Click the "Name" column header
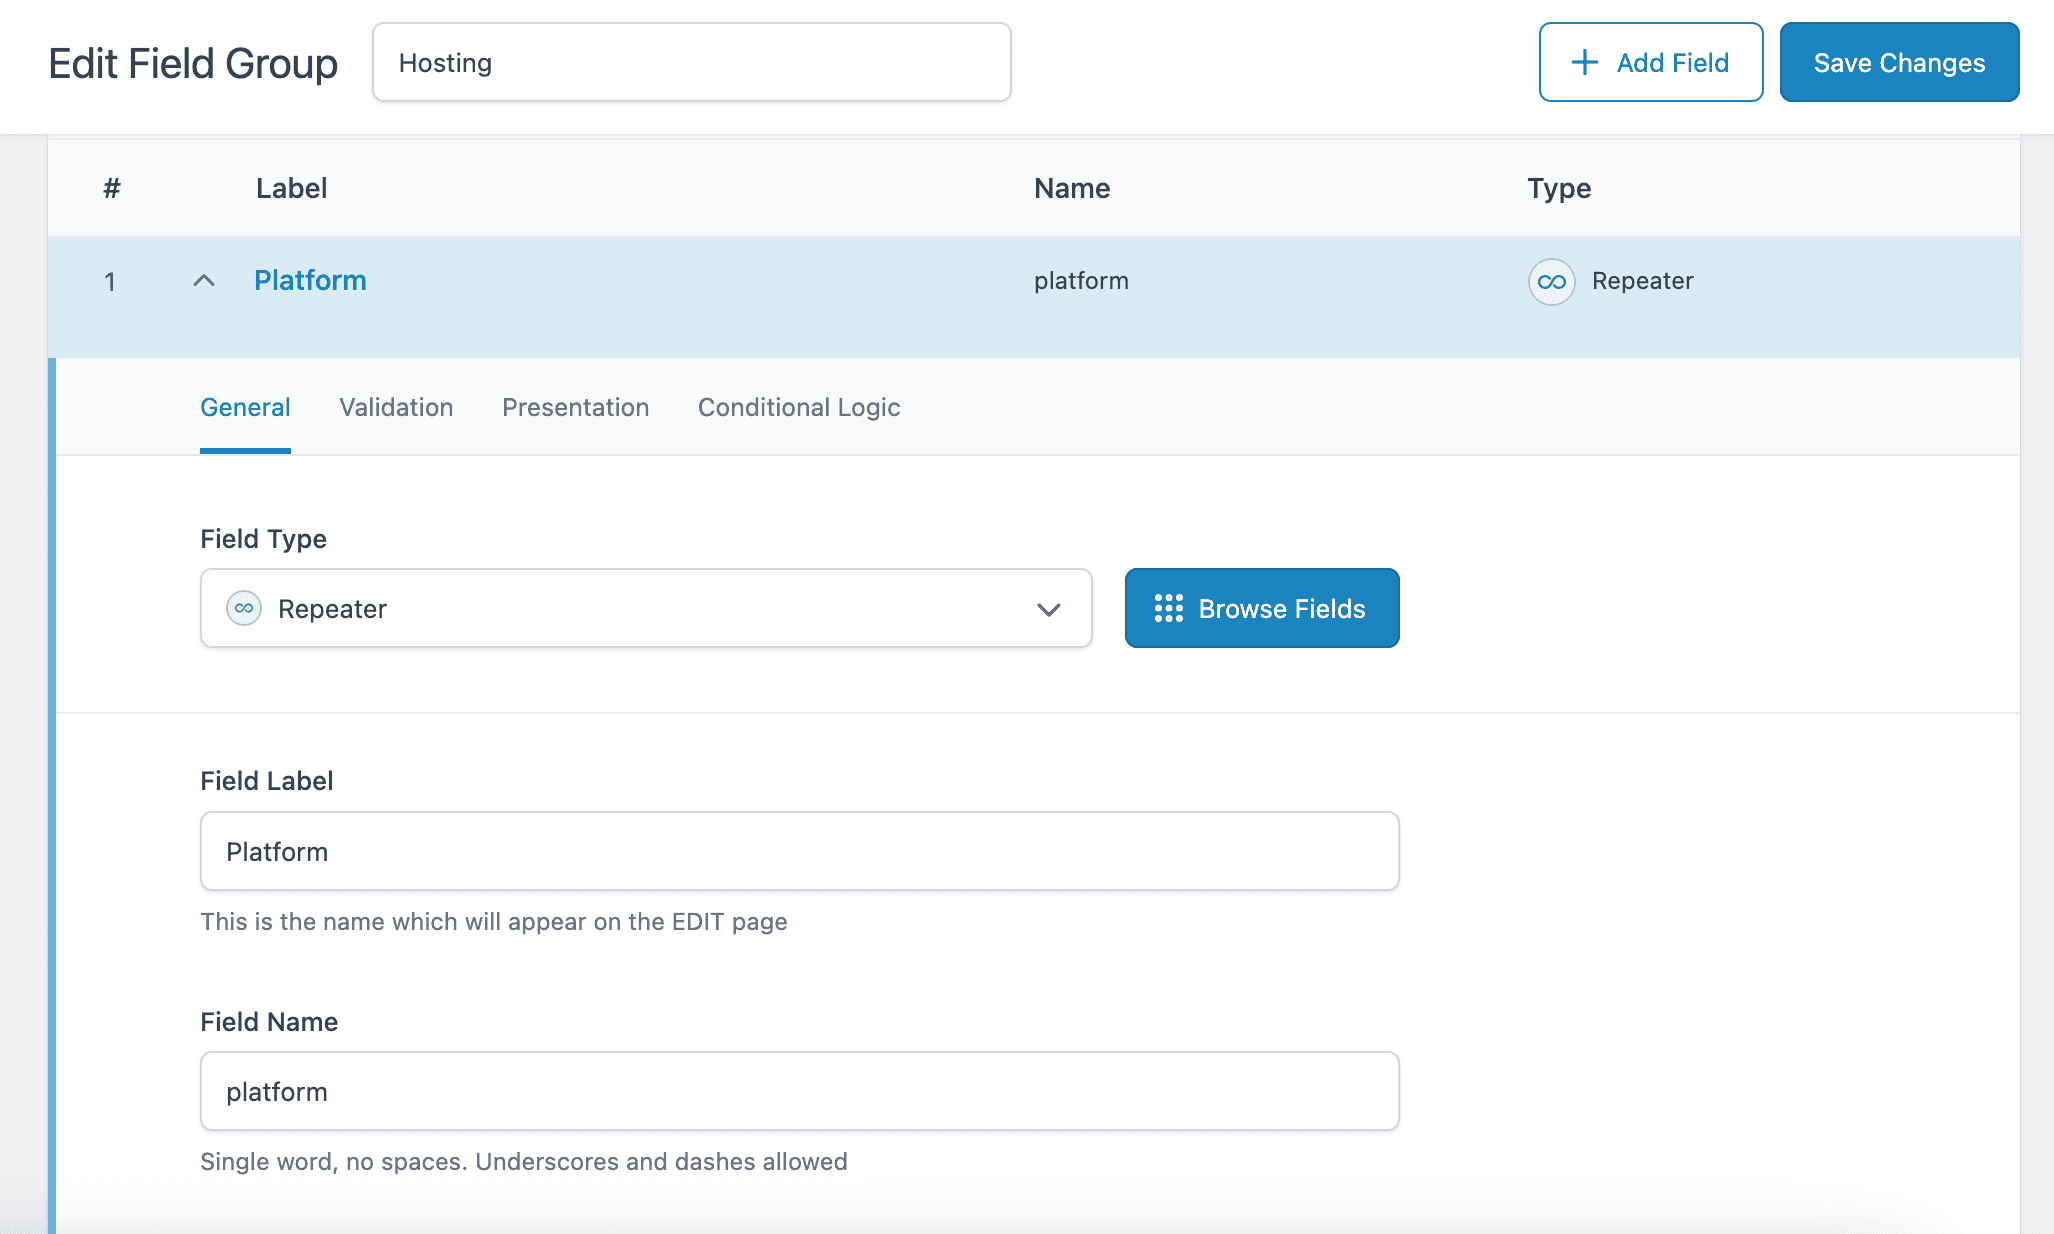The image size is (2054, 1234). (1072, 188)
